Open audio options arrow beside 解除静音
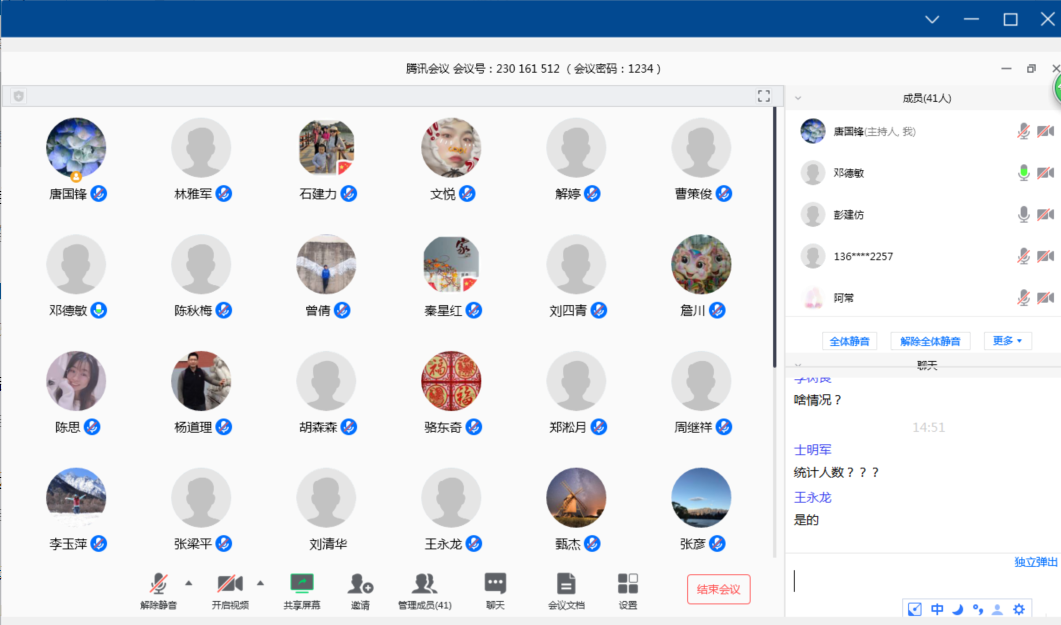Screen dimensions: 1061x625 189,582
